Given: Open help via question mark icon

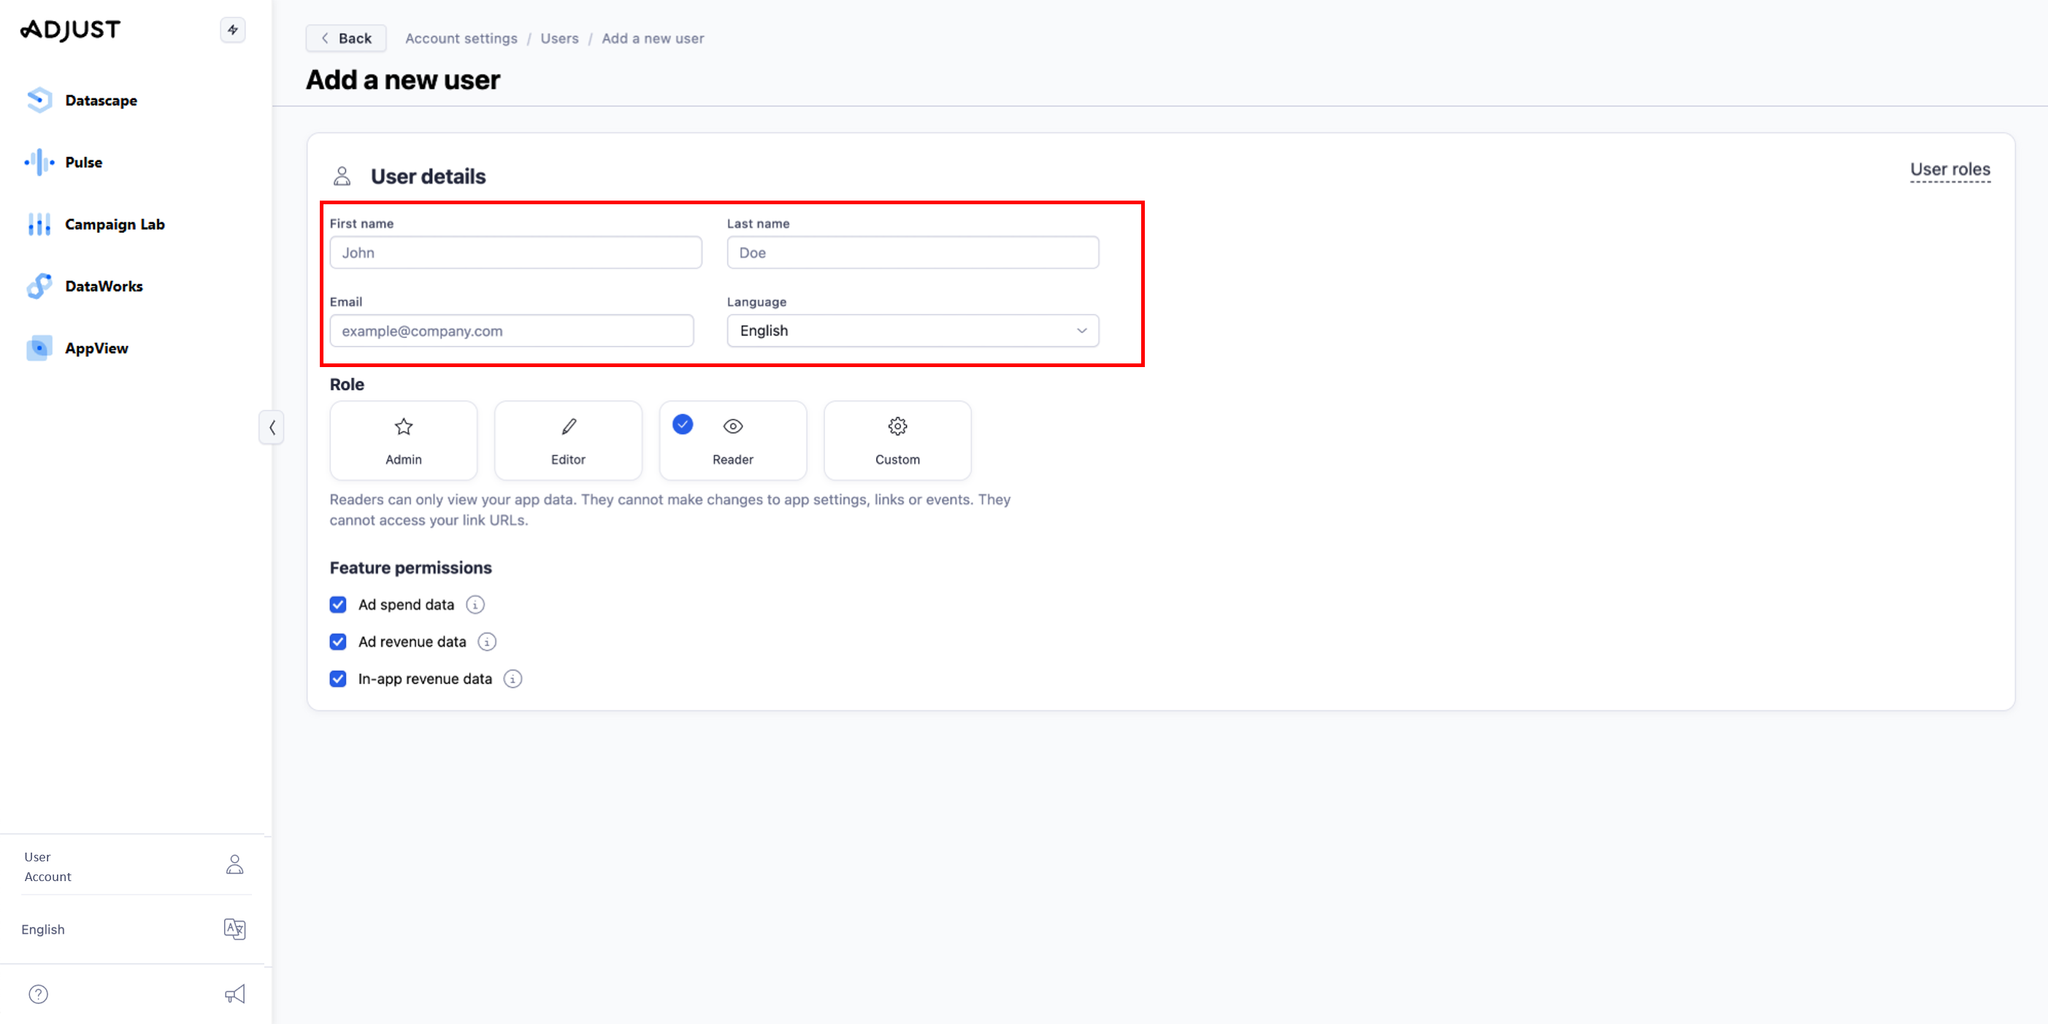Looking at the screenshot, I should tap(38, 994).
